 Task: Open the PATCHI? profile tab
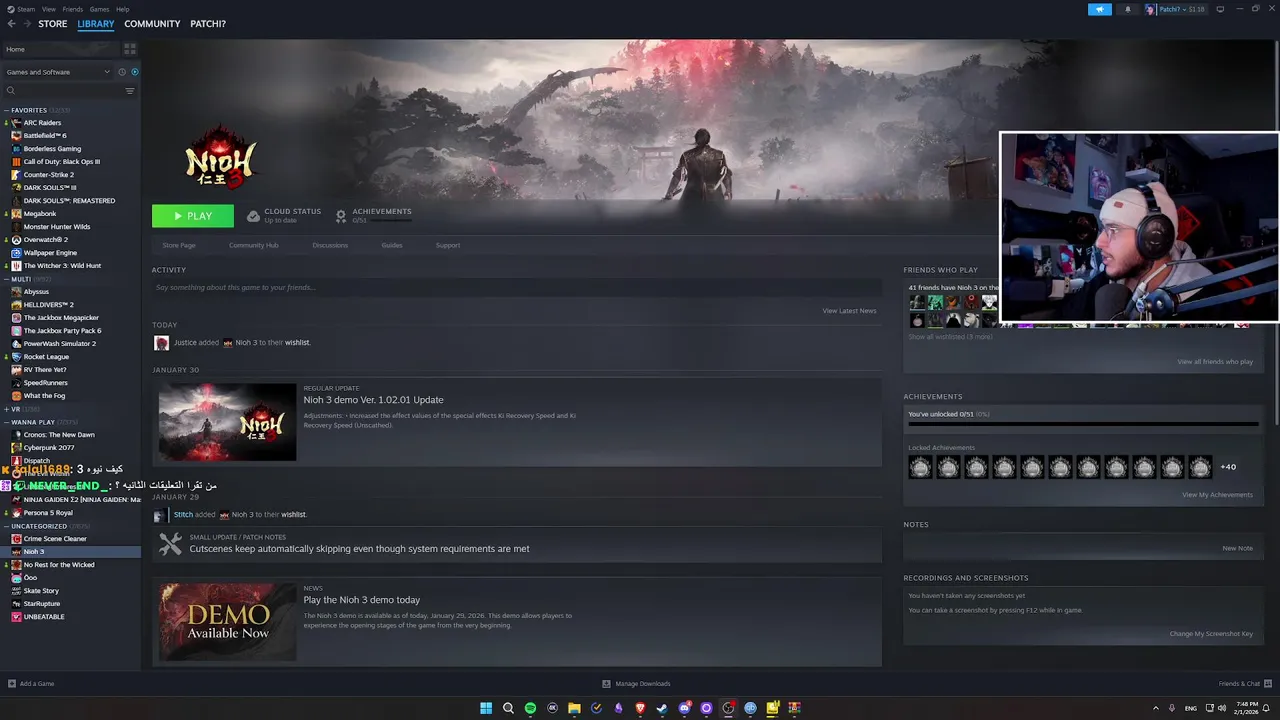(x=208, y=24)
